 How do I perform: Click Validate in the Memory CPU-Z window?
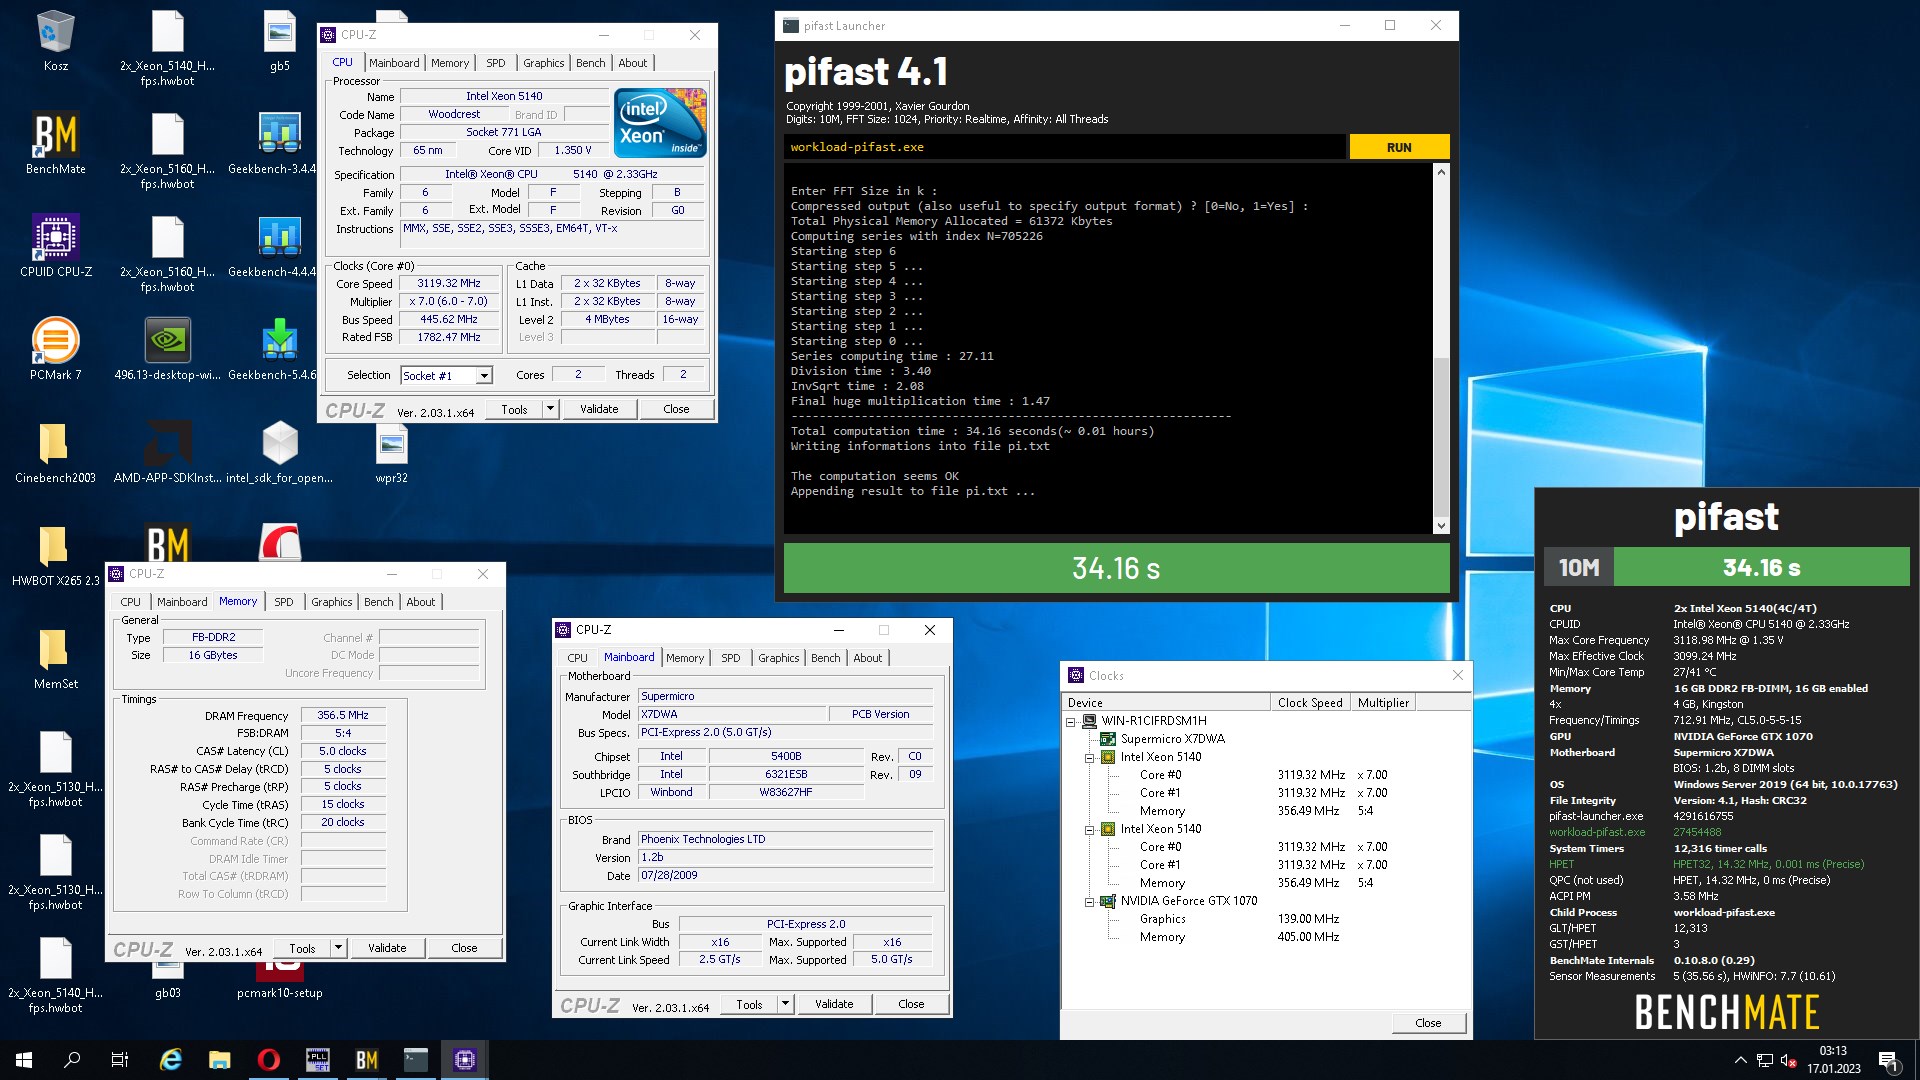coord(387,948)
